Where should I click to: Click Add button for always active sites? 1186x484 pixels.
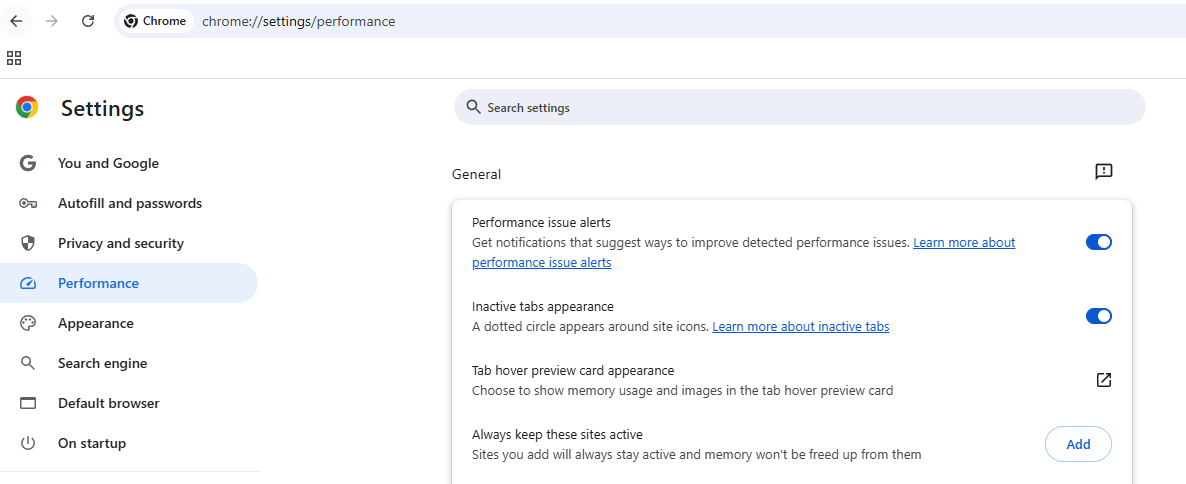click(1077, 444)
